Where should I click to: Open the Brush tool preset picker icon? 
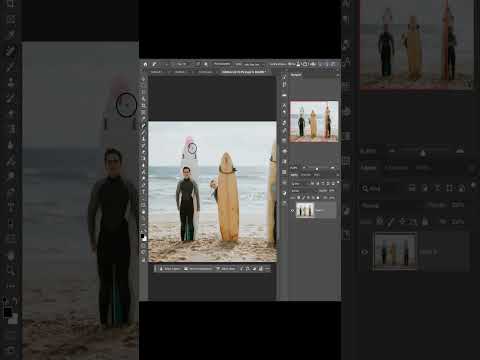tap(155, 64)
